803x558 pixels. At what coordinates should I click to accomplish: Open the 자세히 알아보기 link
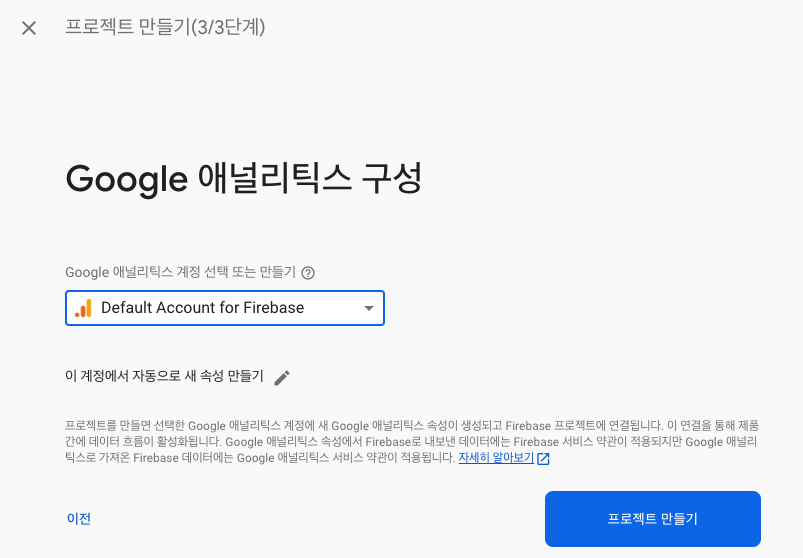click(496, 458)
